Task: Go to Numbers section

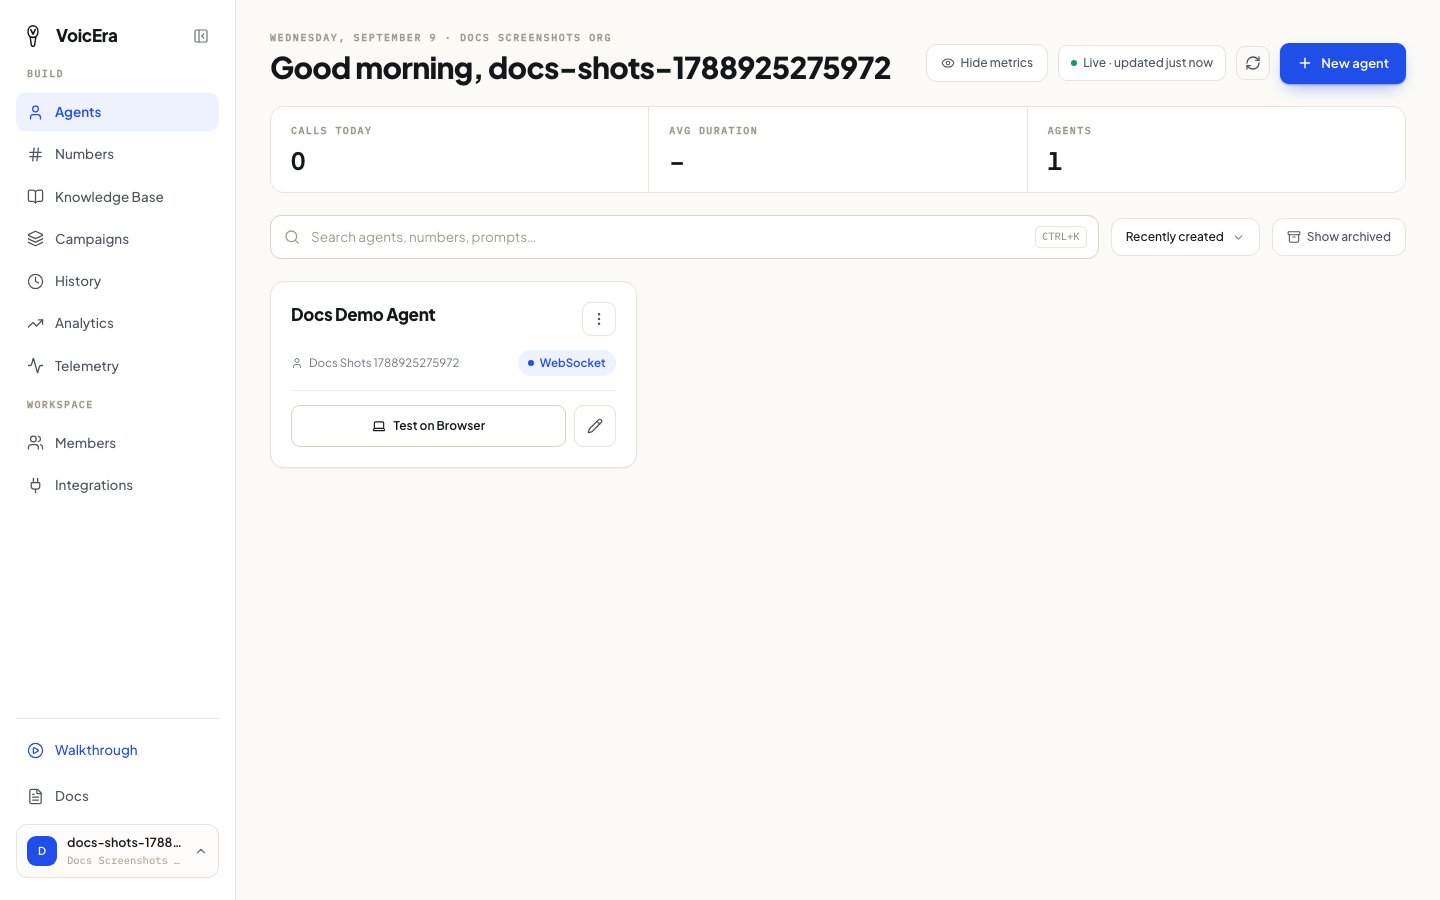Action: 117,154
